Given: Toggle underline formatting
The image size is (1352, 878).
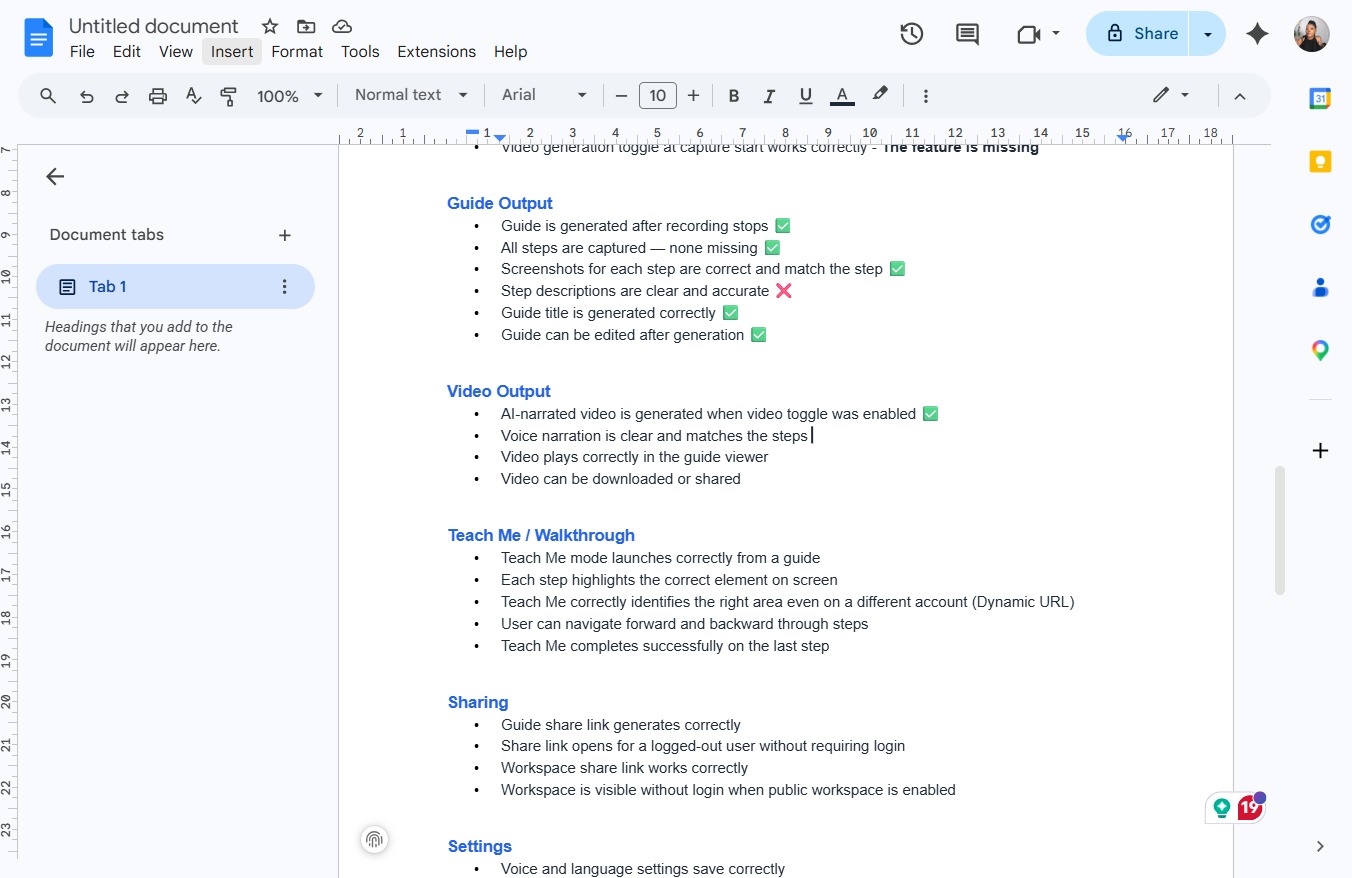Looking at the screenshot, I should click(805, 96).
